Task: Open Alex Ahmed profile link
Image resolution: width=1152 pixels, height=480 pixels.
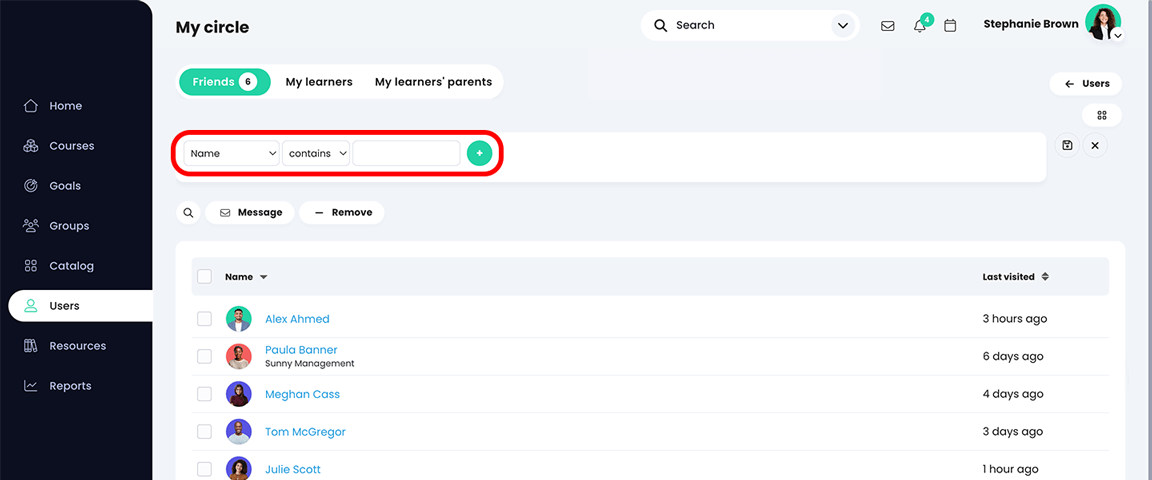Action: (x=297, y=319)
